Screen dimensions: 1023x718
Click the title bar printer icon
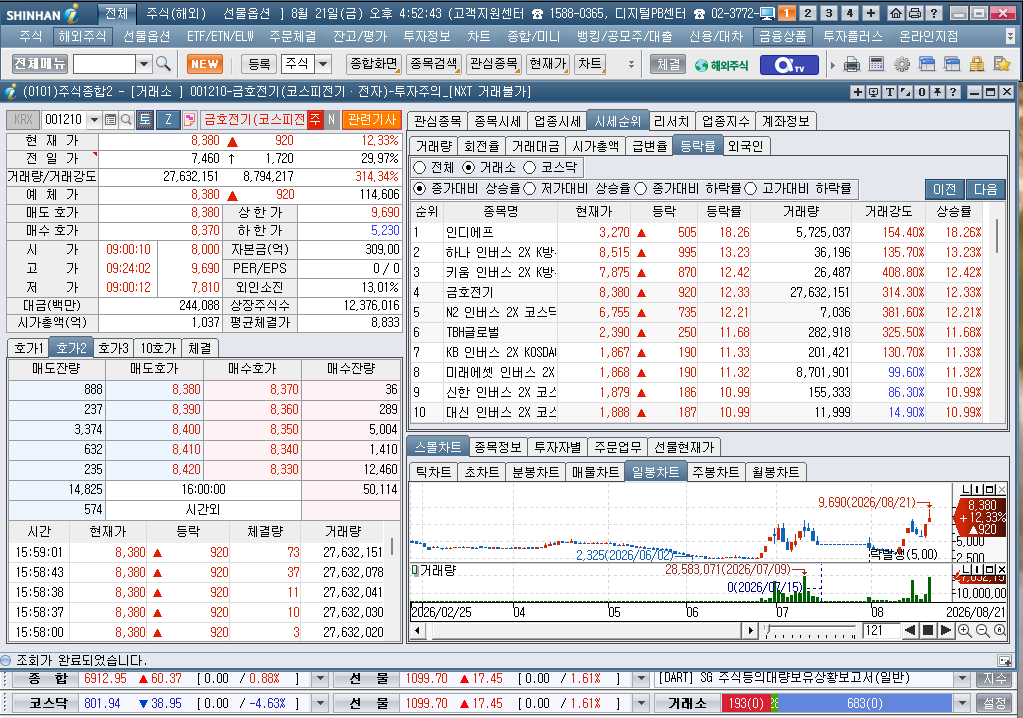click(915, 12)
